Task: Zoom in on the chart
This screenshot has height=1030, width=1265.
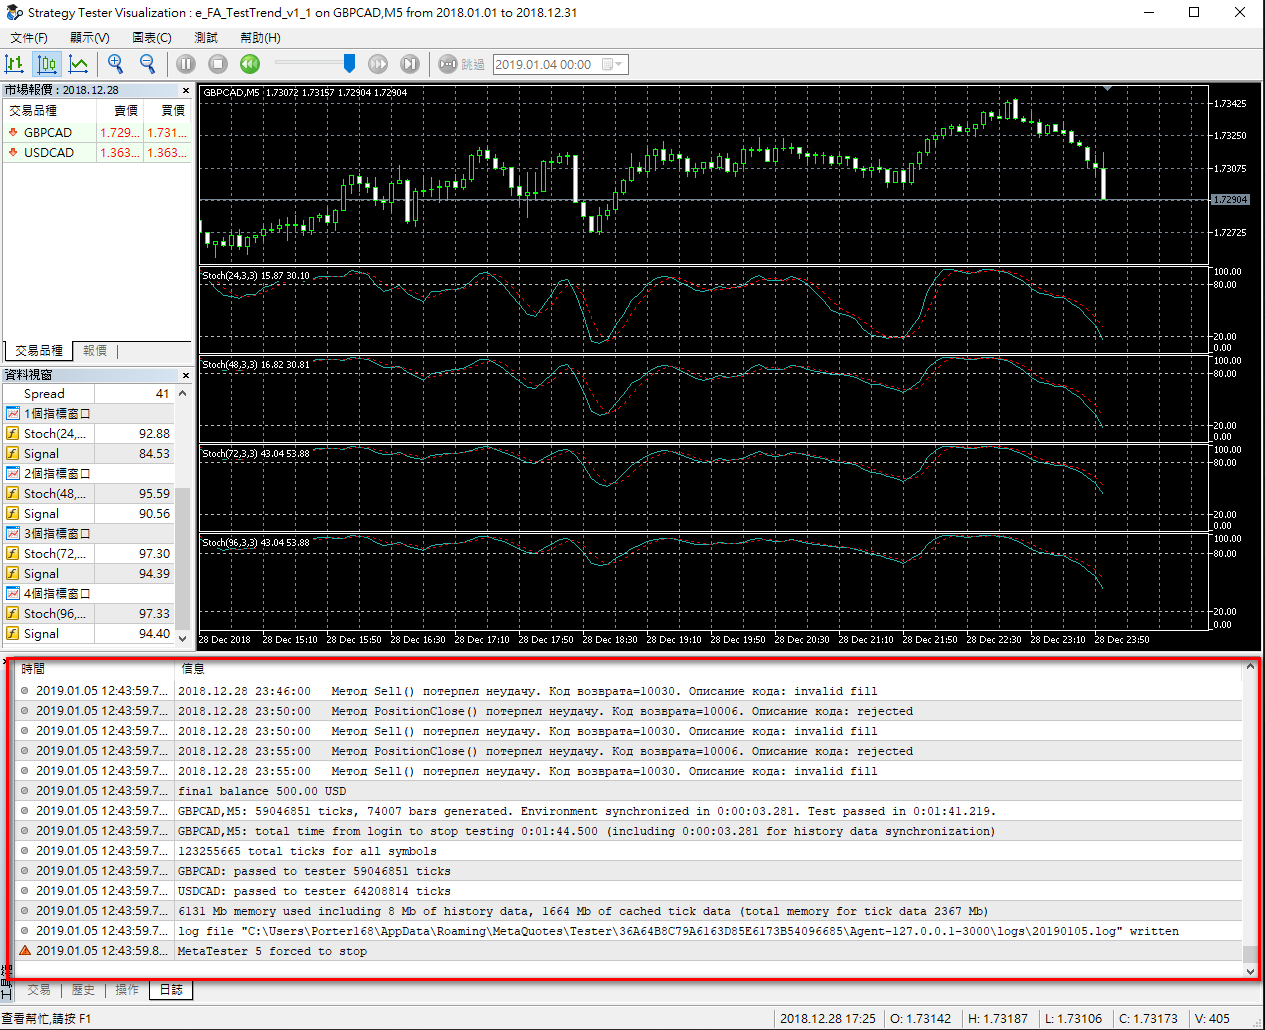Action: point(116,64)
